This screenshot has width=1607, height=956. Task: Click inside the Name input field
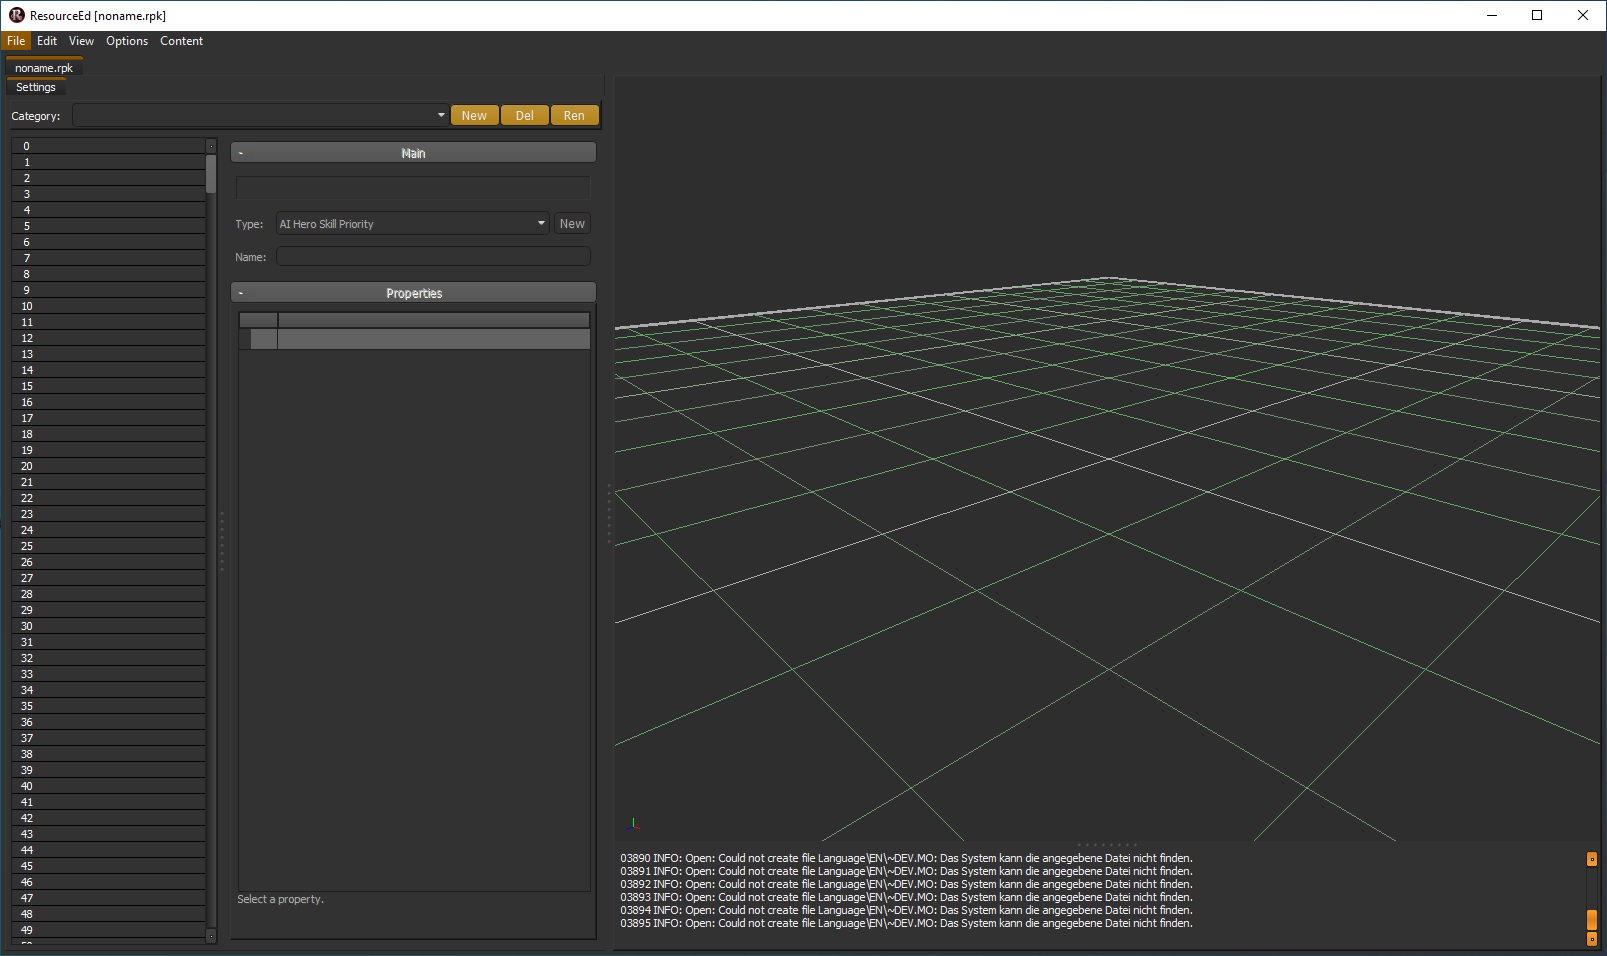pyautogui.click(x=432, y=256)
